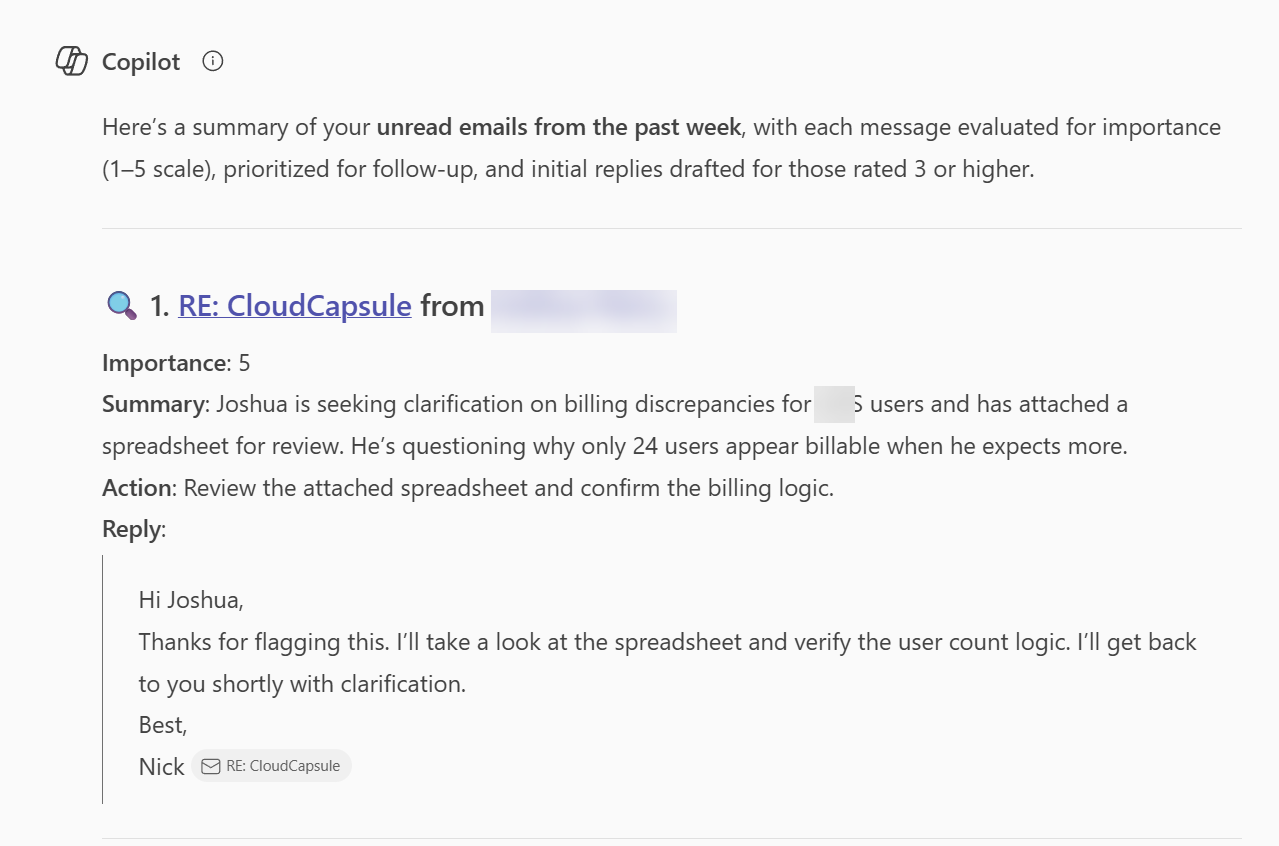Select the Reply section heading

[x=131, y=528]
